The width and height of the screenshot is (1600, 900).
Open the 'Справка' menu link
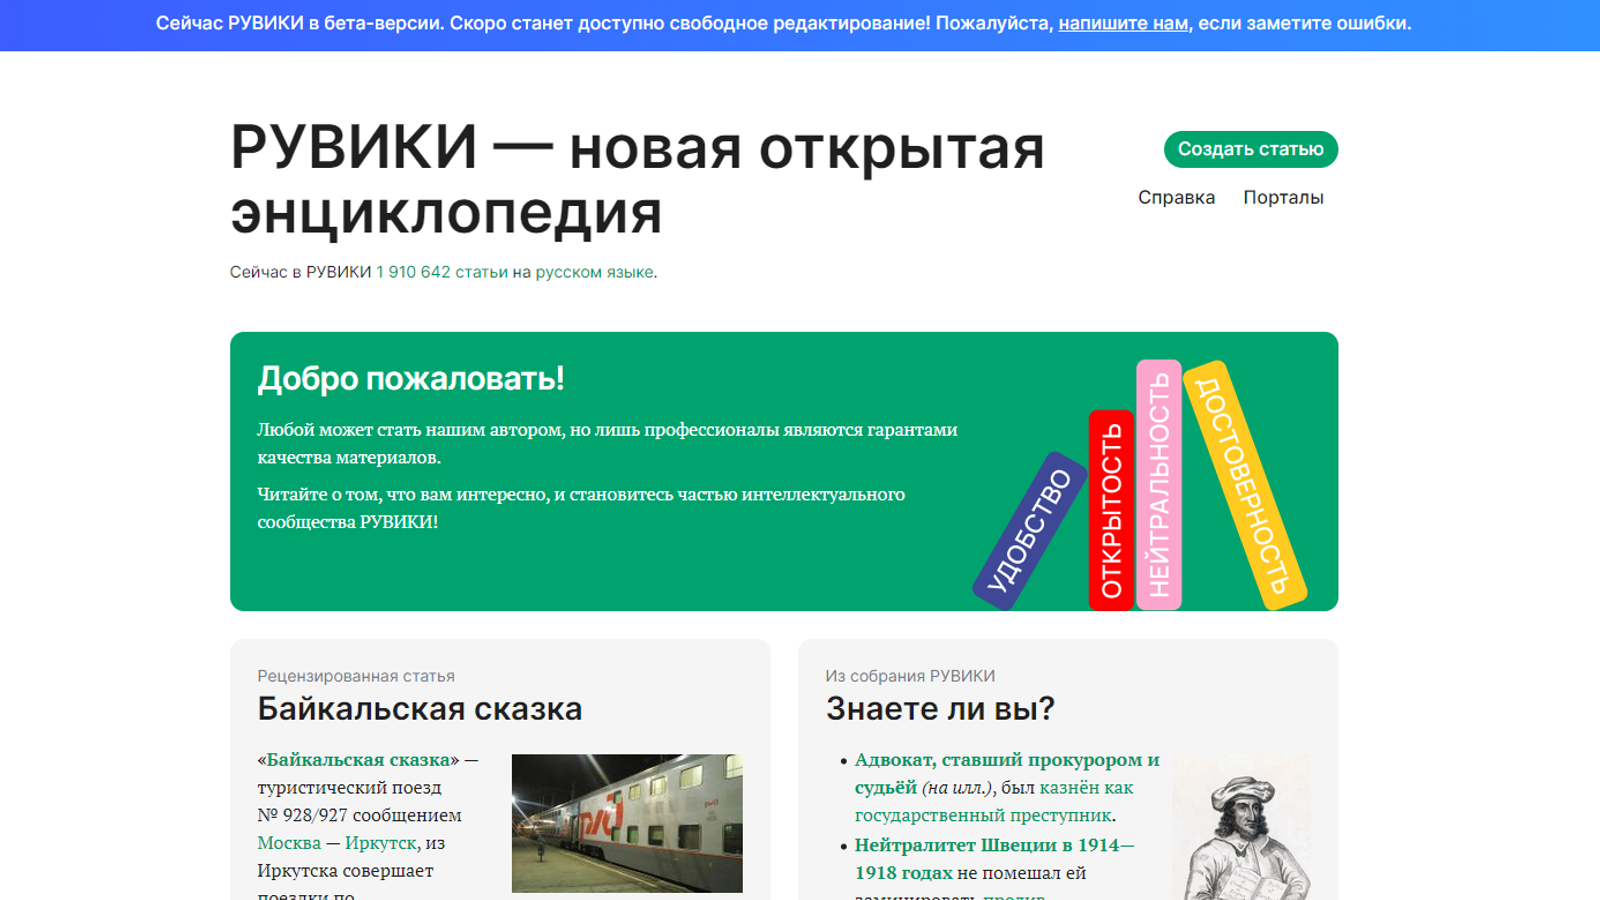click(1176, 197)
